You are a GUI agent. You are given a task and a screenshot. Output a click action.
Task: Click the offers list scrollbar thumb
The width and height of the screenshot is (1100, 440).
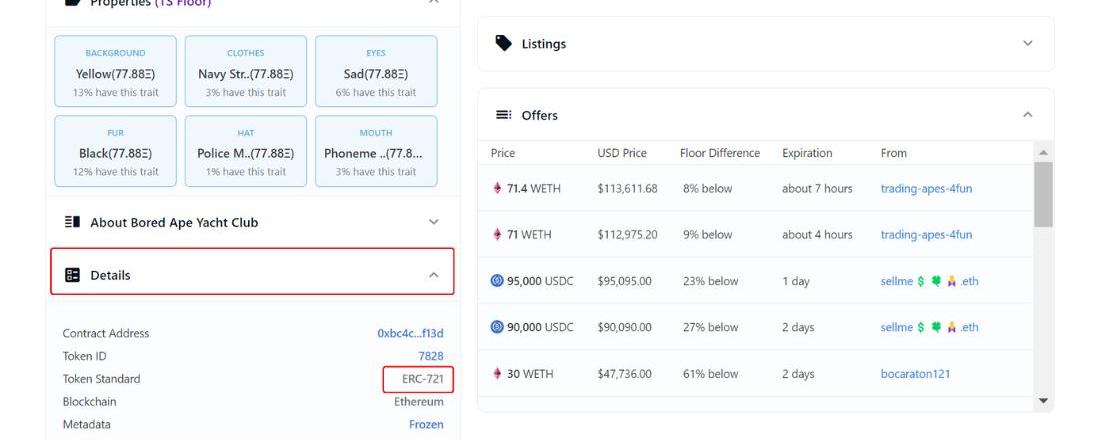pos(1043,195)
